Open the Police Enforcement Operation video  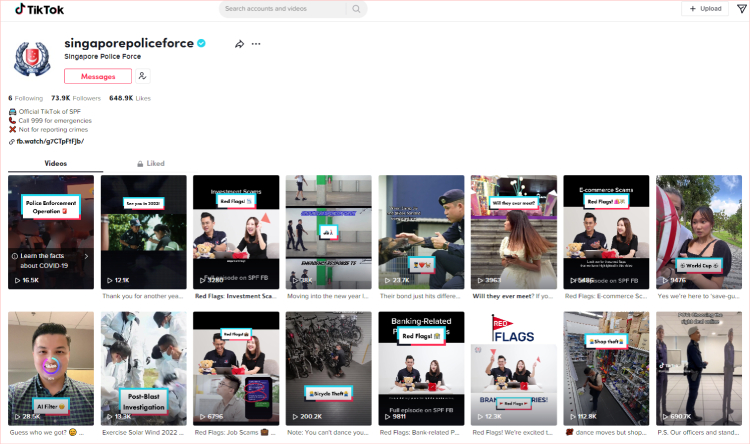point(50,215)
